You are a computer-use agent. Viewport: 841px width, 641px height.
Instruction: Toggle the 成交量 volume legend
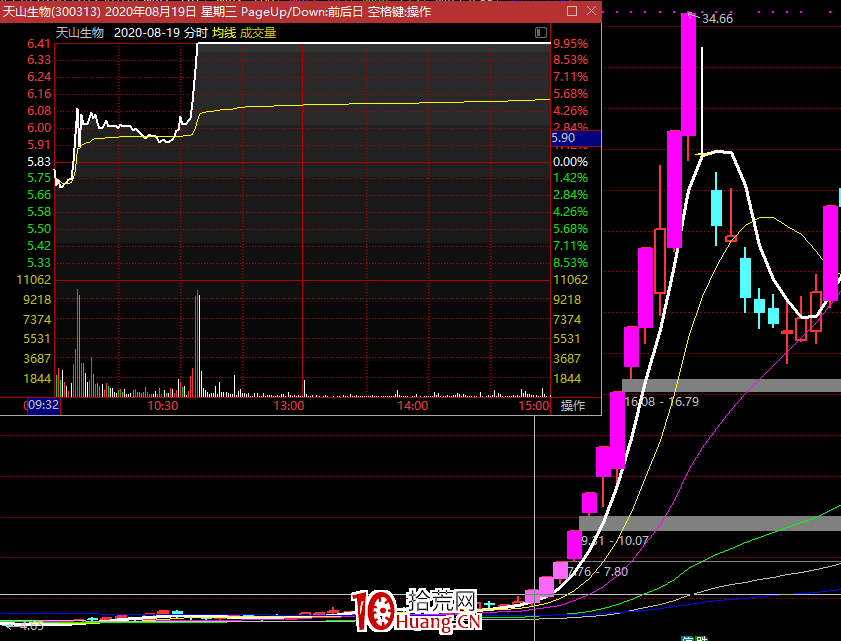[x=257, y=33]
